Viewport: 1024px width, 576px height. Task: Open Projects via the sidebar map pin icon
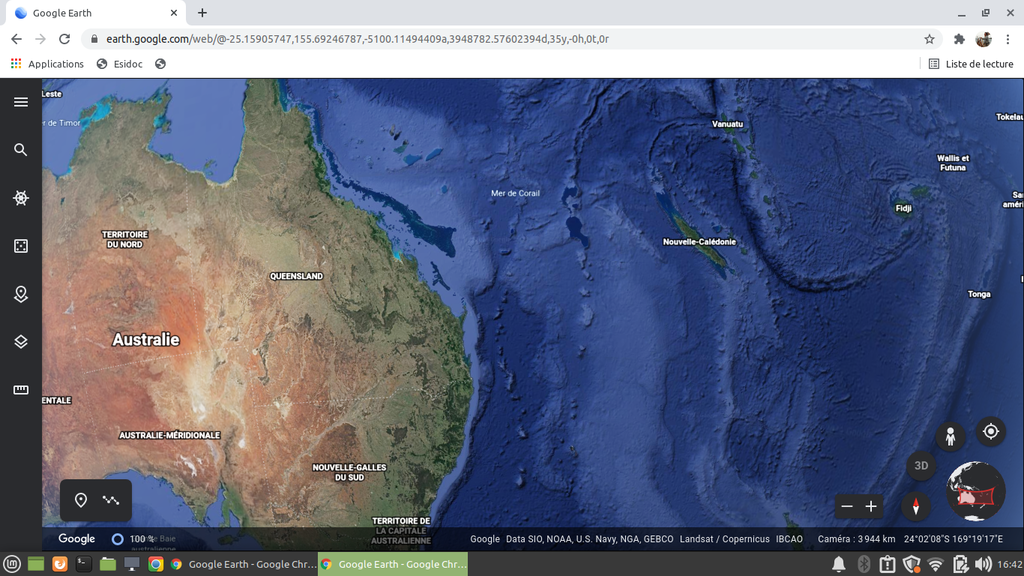(x=21, y=294)
